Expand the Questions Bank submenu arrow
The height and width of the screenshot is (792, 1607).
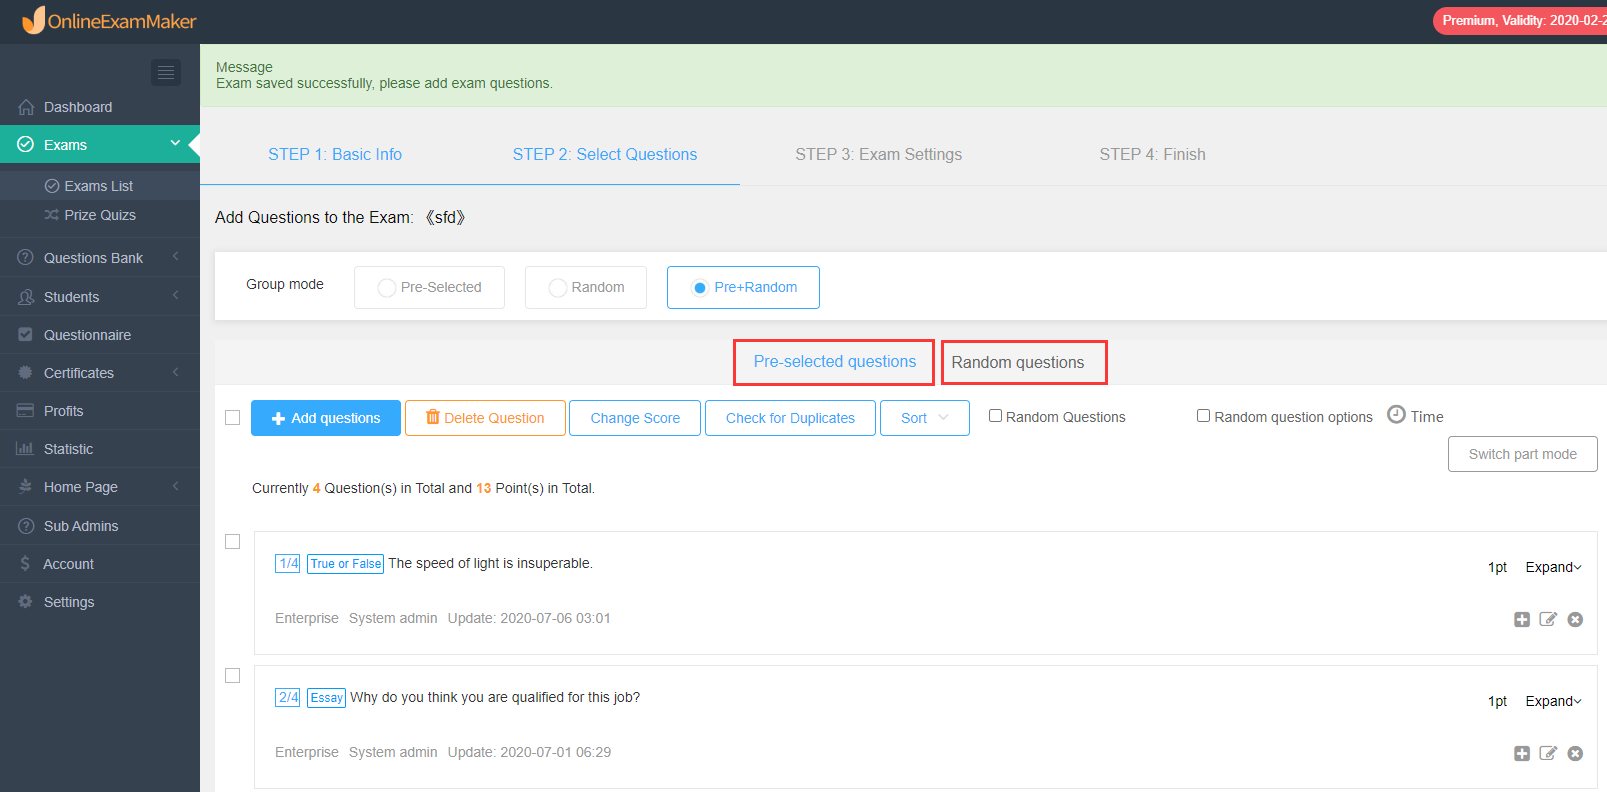(176, 257)
